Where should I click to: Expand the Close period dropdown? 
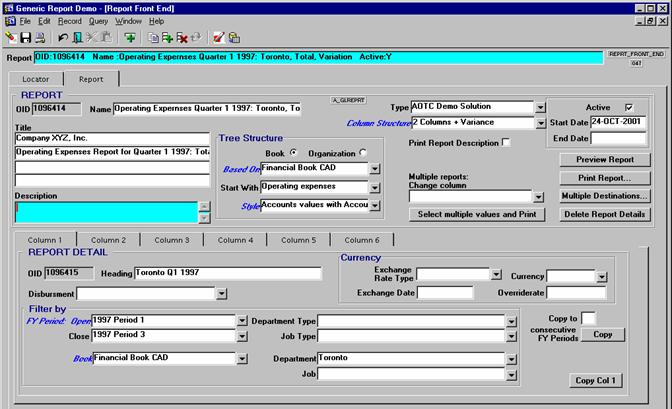click(242, 336)
